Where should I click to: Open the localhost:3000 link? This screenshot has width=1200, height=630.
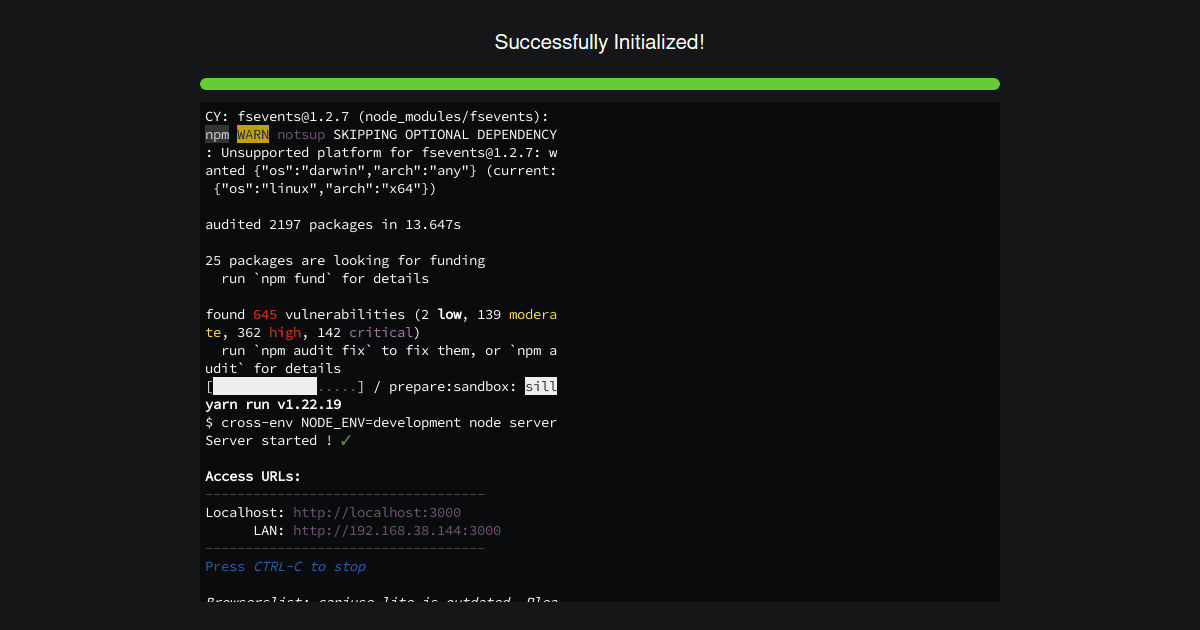pos(378,512)
